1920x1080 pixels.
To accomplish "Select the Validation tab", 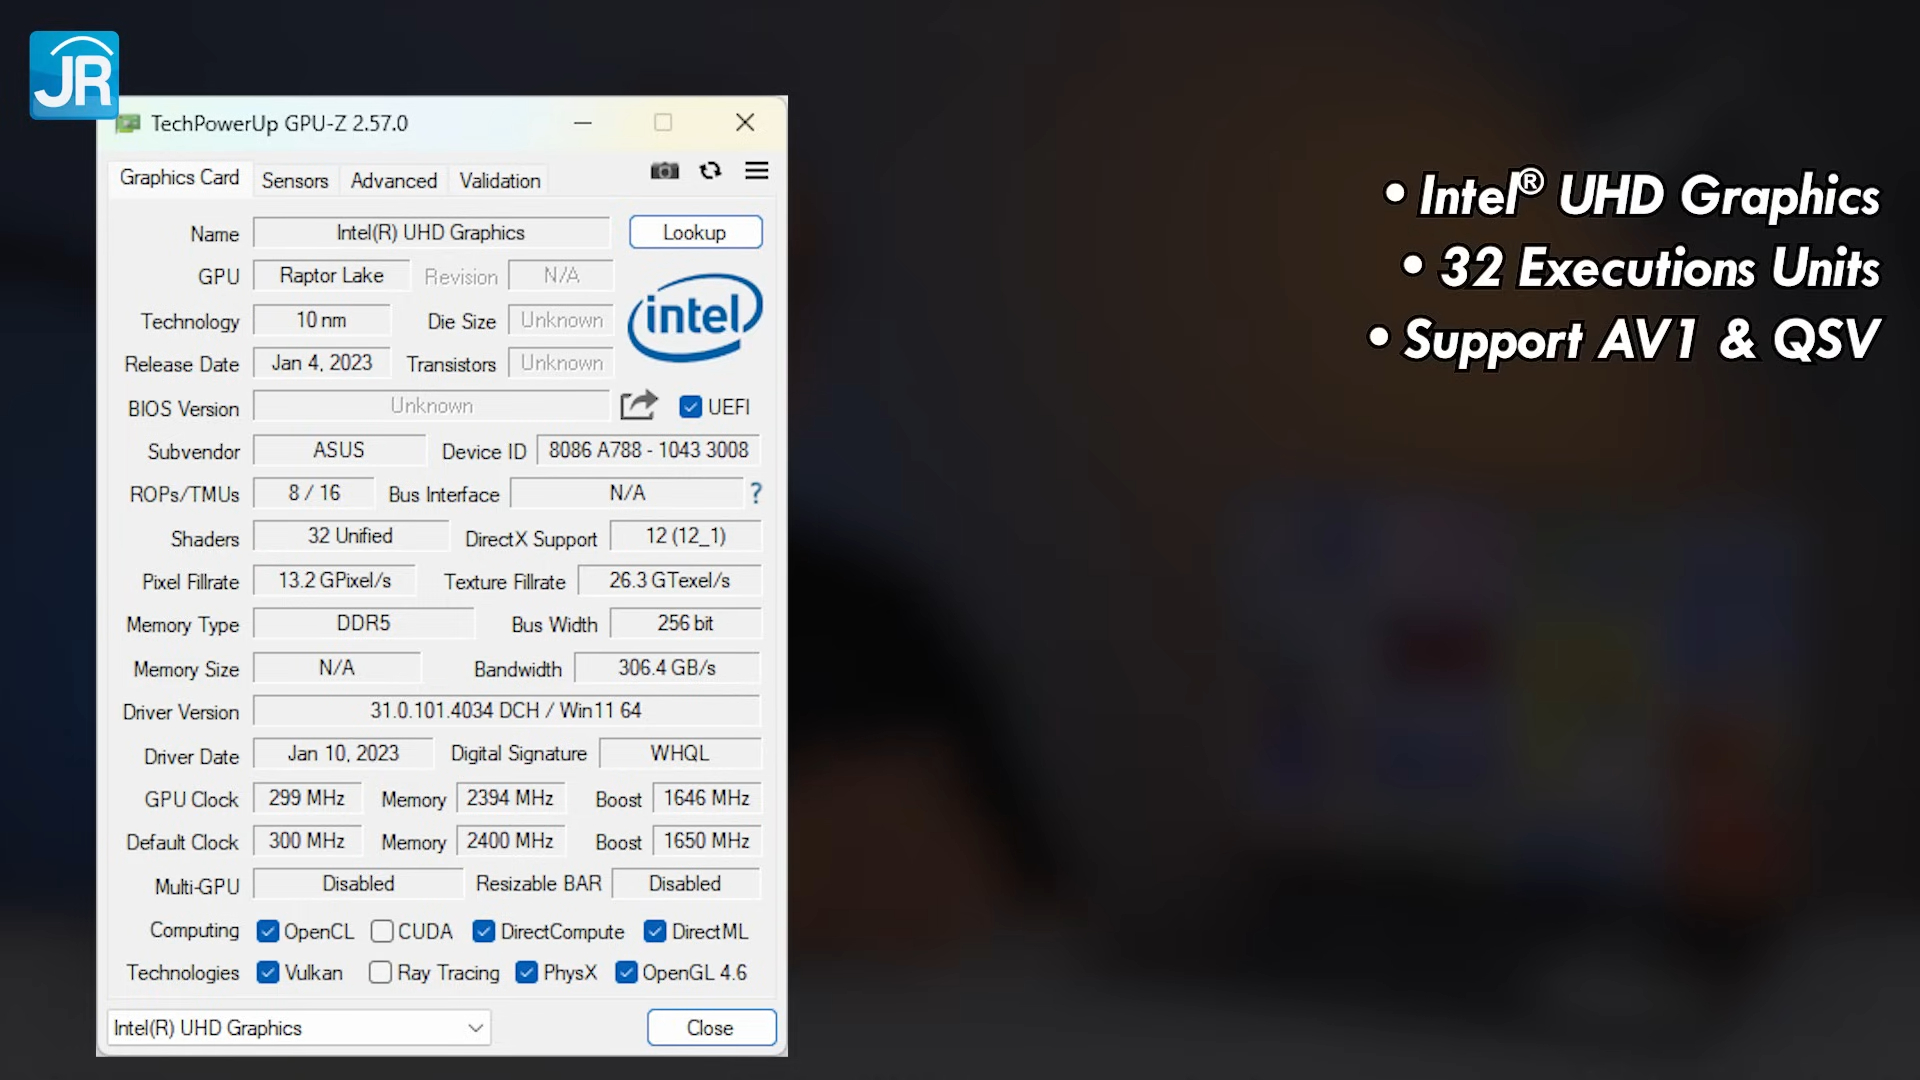I will [499, 180].
